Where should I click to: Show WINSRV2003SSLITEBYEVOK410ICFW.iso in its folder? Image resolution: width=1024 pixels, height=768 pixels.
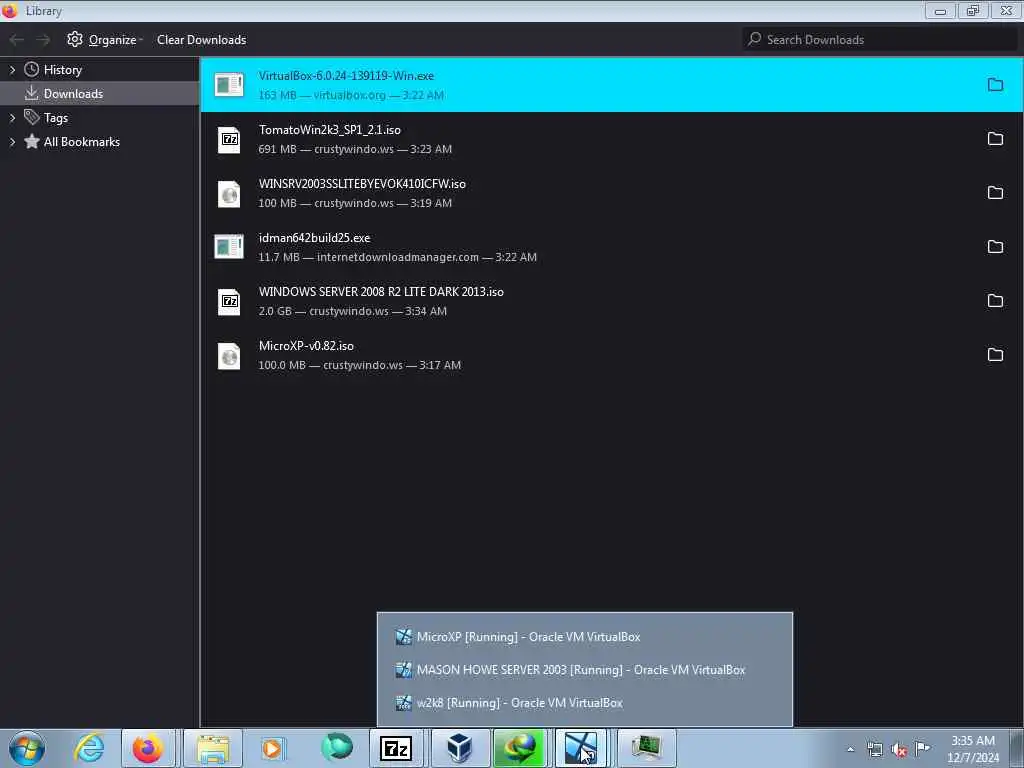click(x=995, y=193)
